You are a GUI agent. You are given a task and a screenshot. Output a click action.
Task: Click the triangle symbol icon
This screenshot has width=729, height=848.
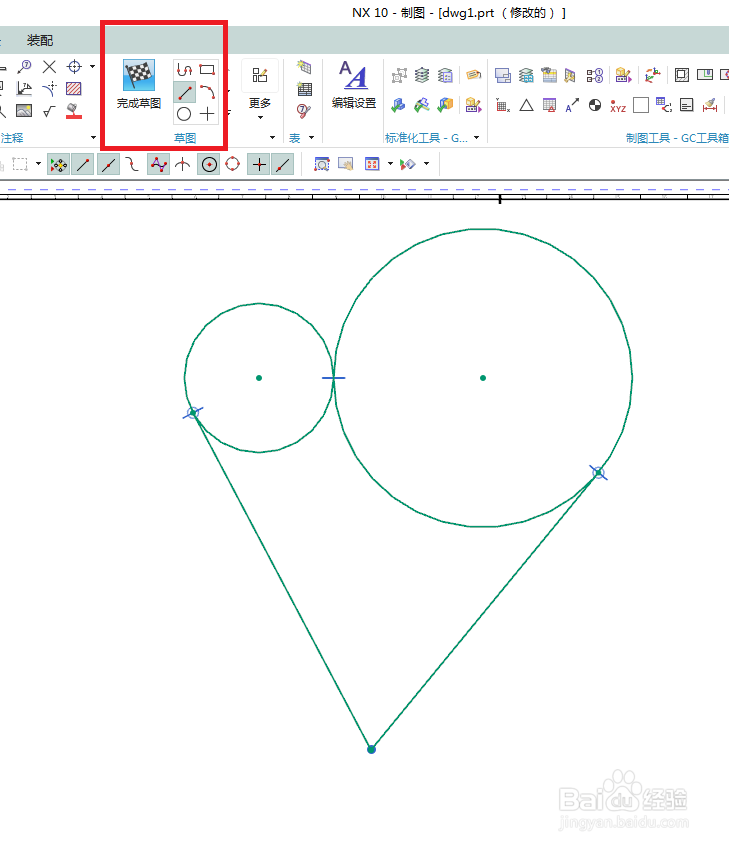pyautogui.click(x=526, y=105)
